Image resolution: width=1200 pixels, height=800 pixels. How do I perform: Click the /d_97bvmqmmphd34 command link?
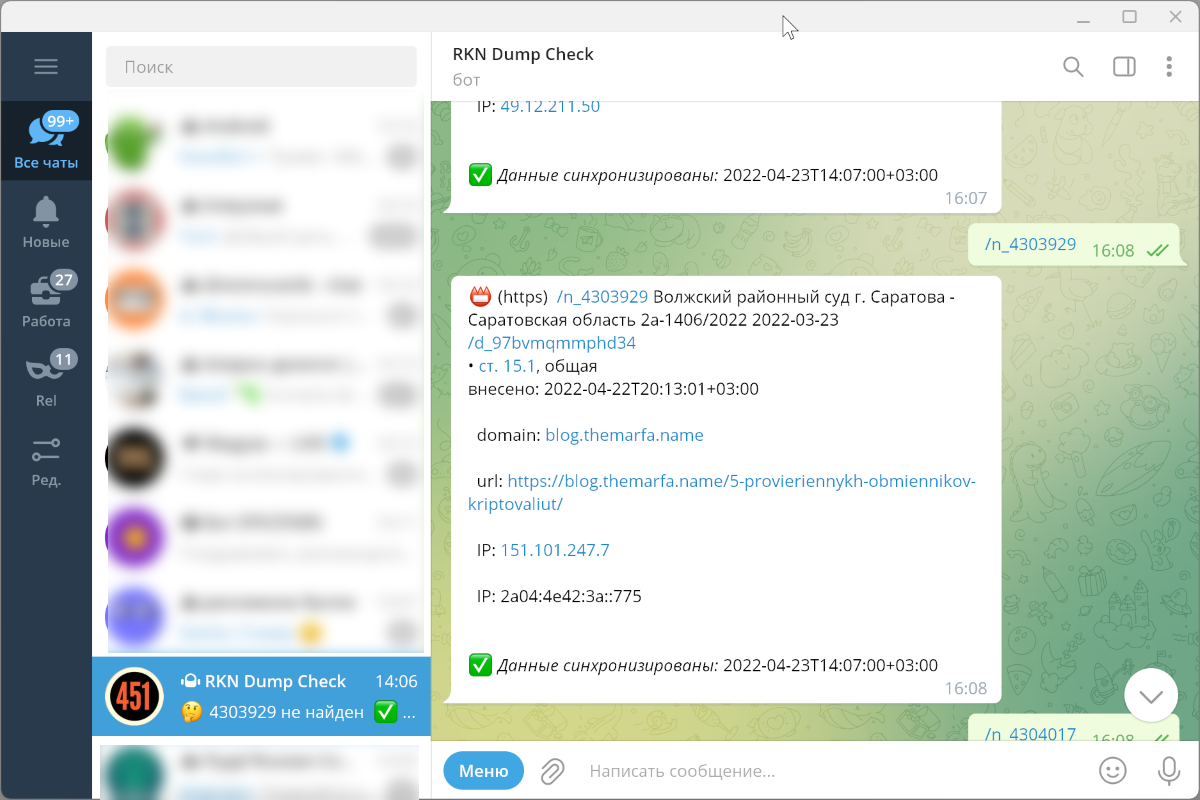[552, 343]
